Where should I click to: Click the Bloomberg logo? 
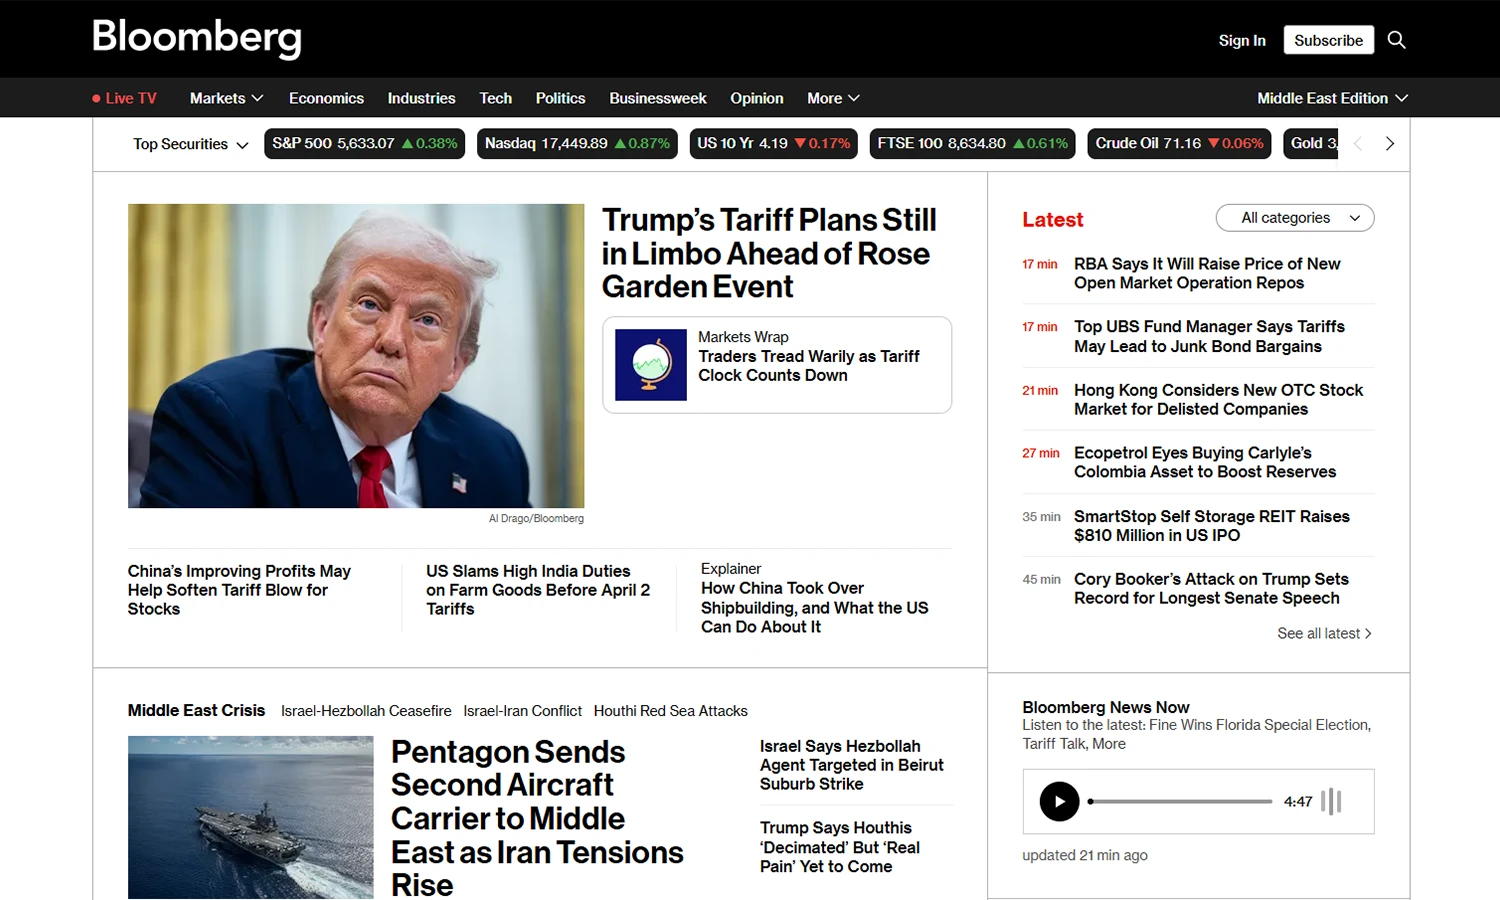[197, 38]
